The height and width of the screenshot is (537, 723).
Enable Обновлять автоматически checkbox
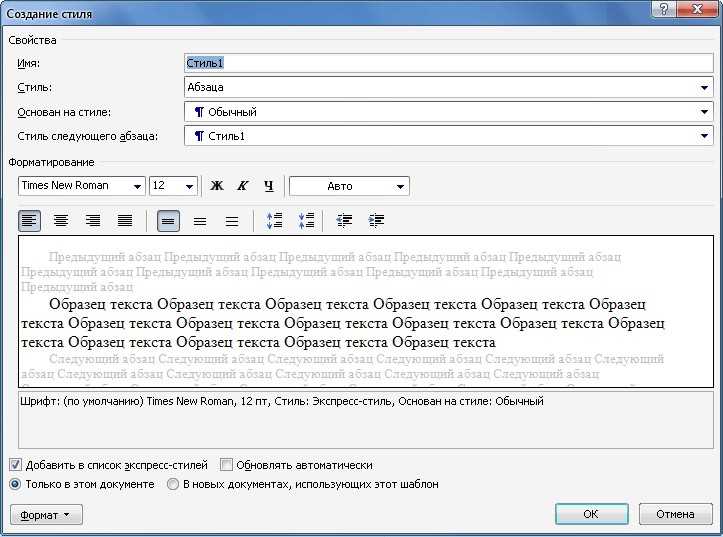(x=226, y=465)
